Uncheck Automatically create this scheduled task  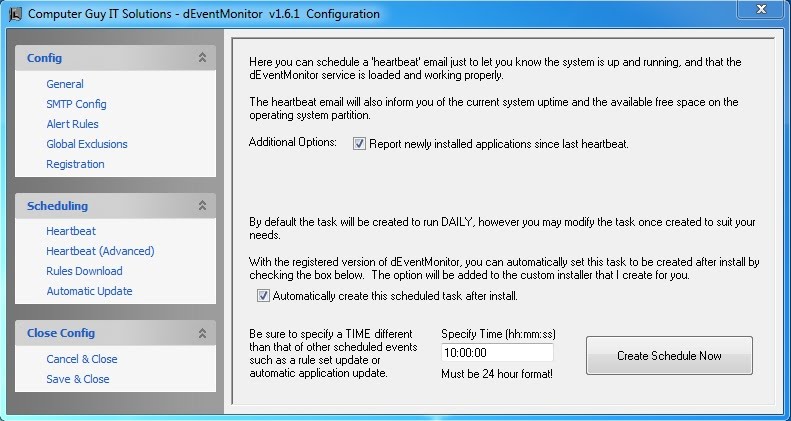pyautogui.click(x=263, y=296)
